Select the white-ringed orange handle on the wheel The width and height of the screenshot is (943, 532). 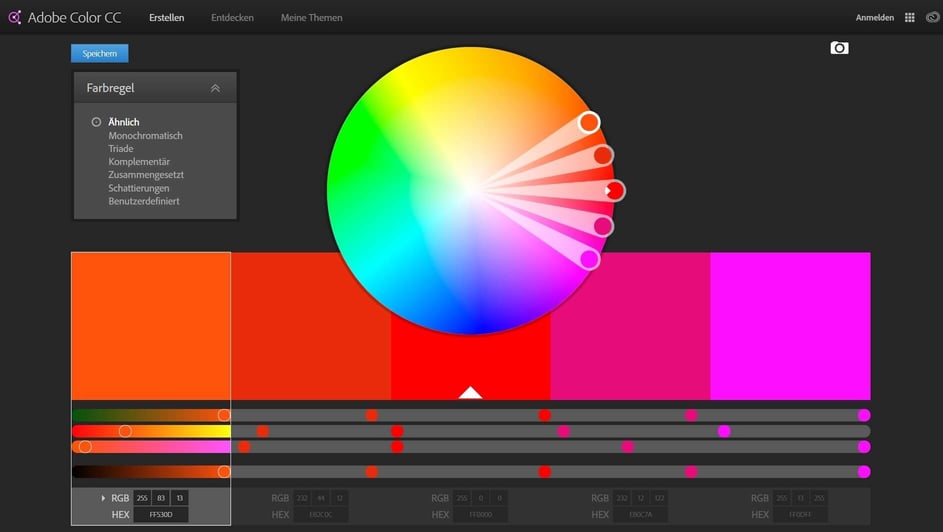pyautogui.click(x=589, y=122)
